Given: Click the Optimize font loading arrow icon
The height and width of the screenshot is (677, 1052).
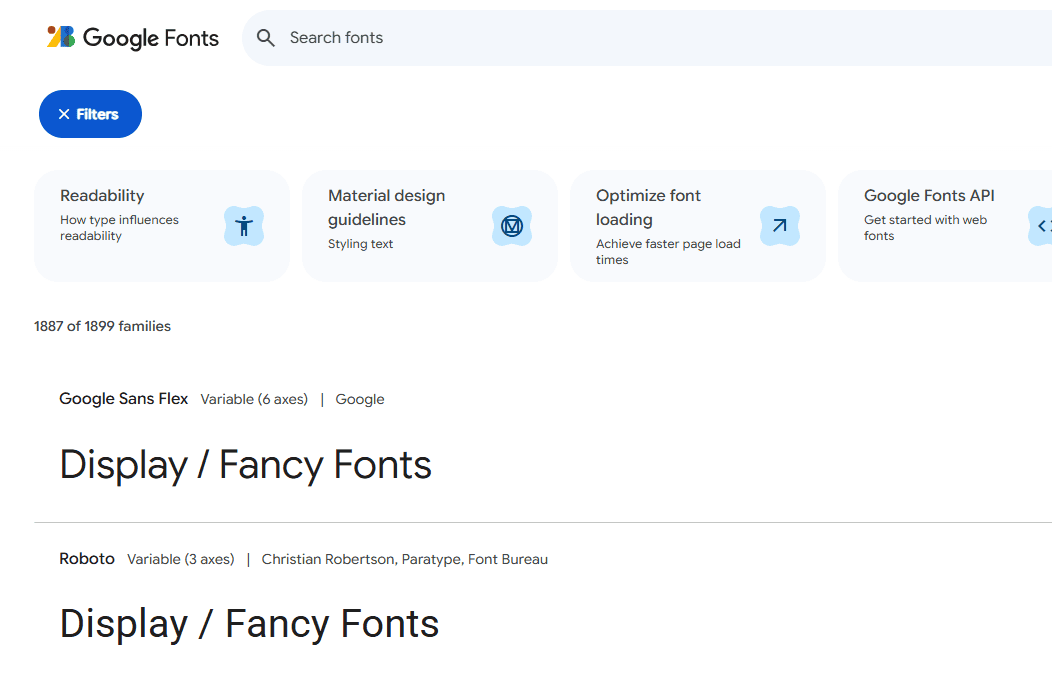Looking at the screenshot, I should click(x=779, y=226).
